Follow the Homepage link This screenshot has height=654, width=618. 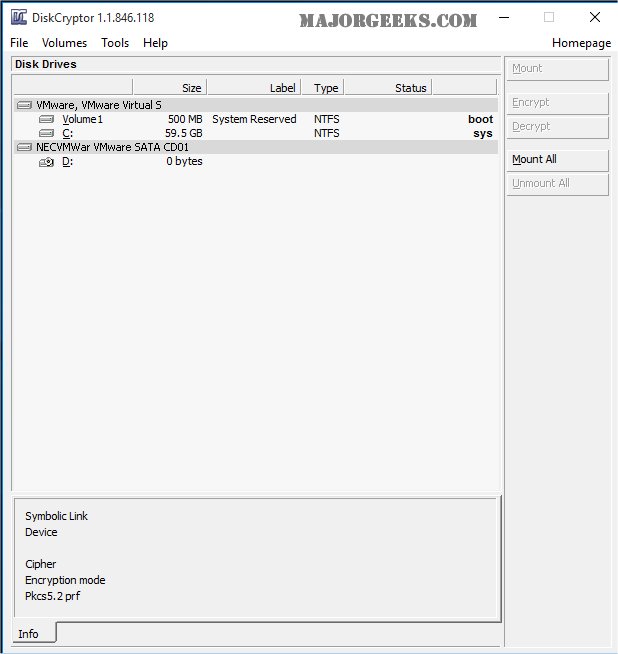coord(581,43)
